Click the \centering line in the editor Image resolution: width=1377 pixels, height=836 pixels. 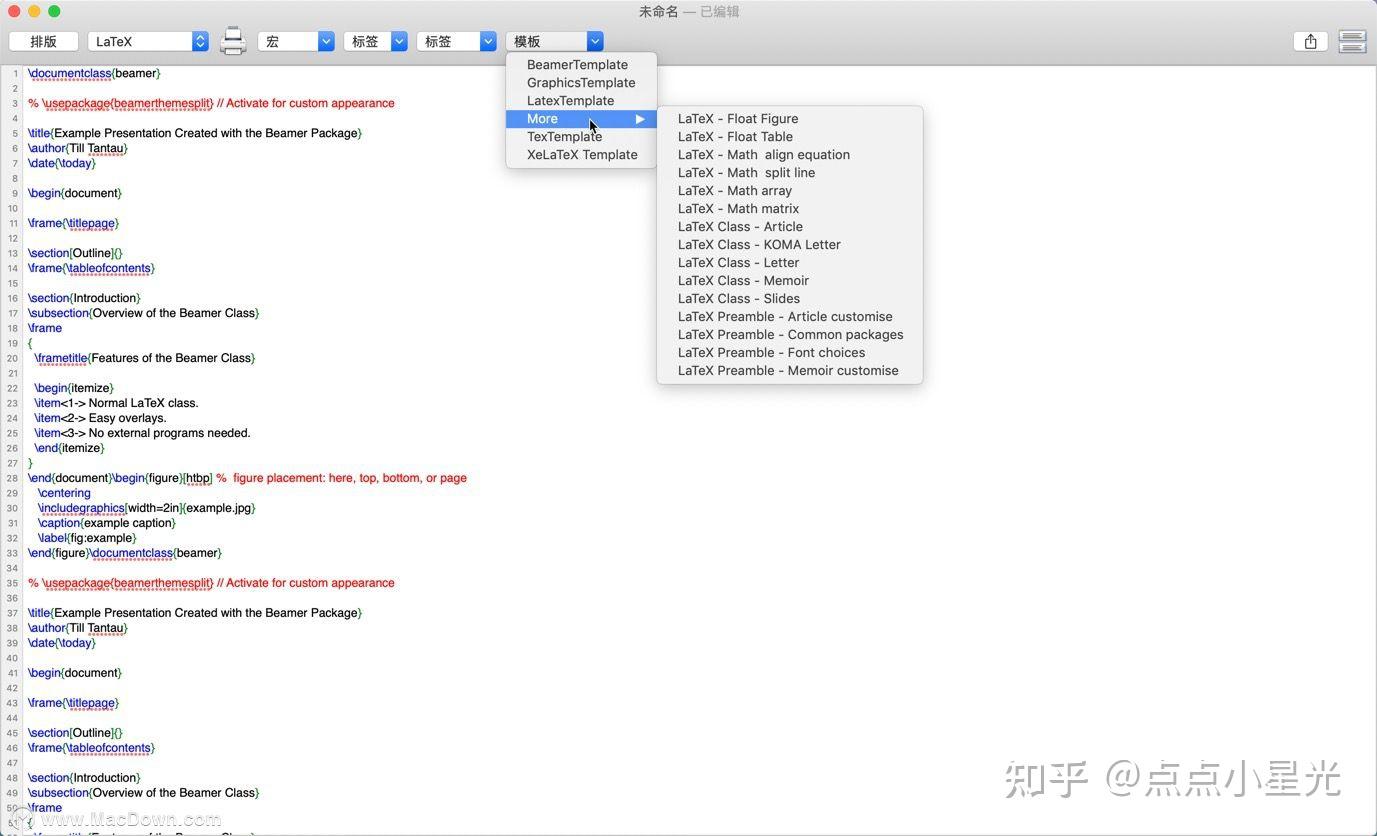tap(64, 493)
